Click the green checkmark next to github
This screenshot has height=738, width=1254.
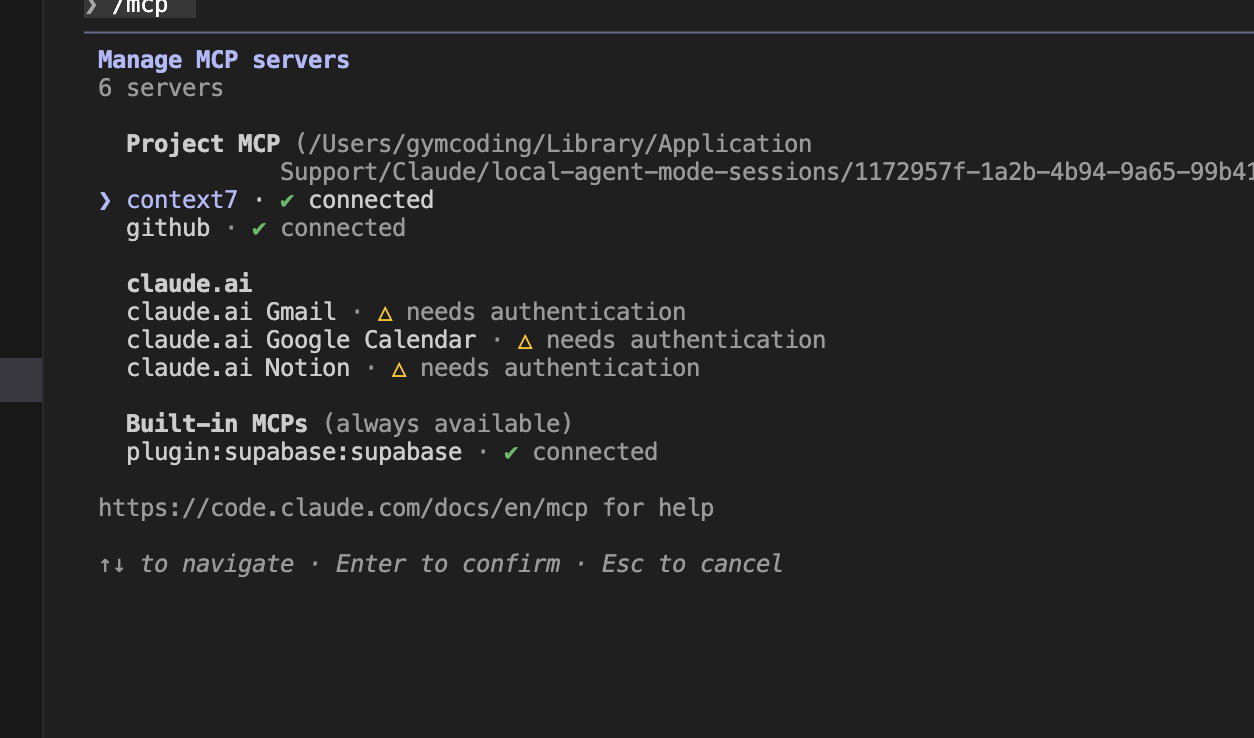(x=259, y=228)
